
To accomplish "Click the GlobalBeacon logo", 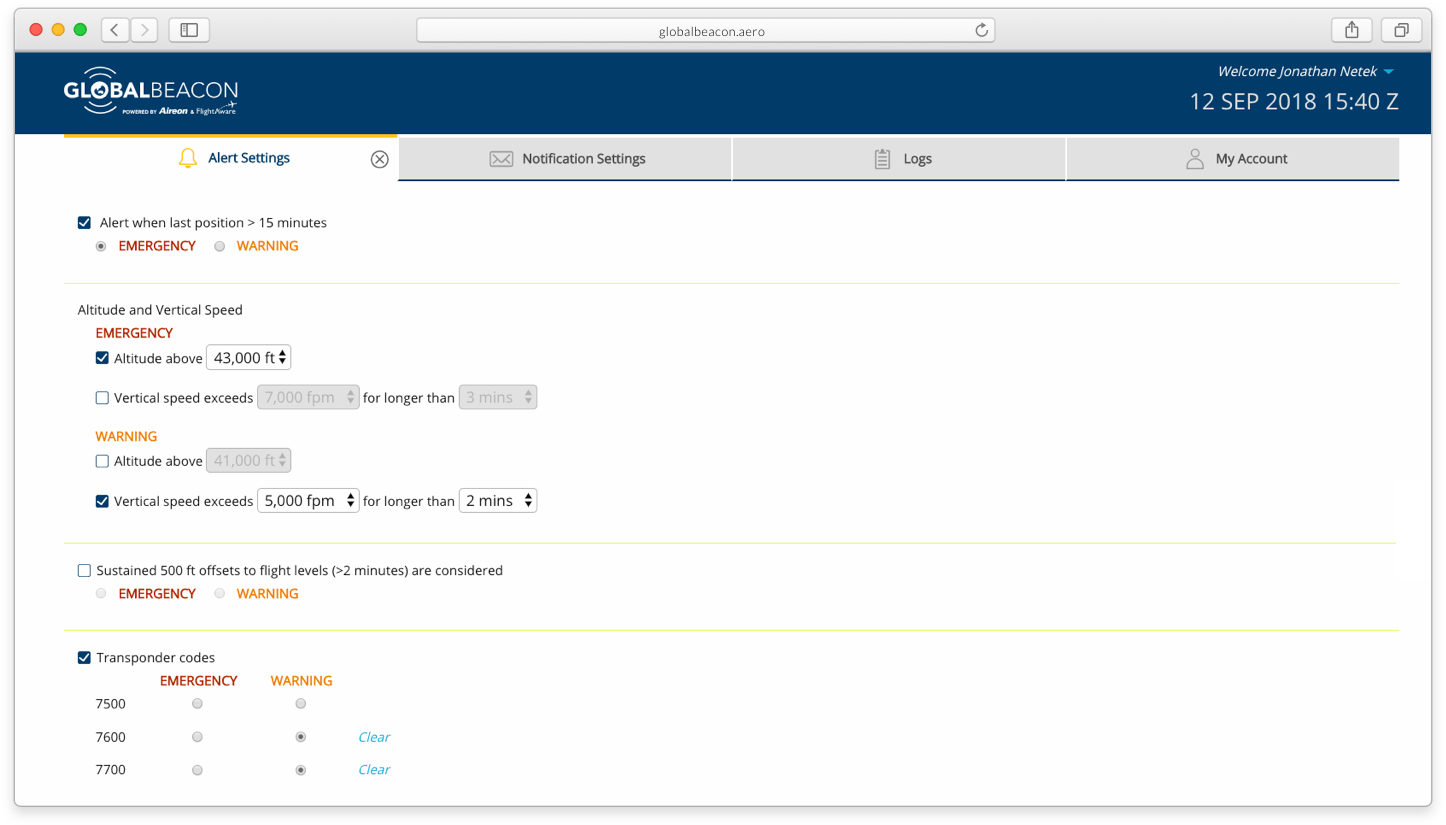I will point(150,93).
